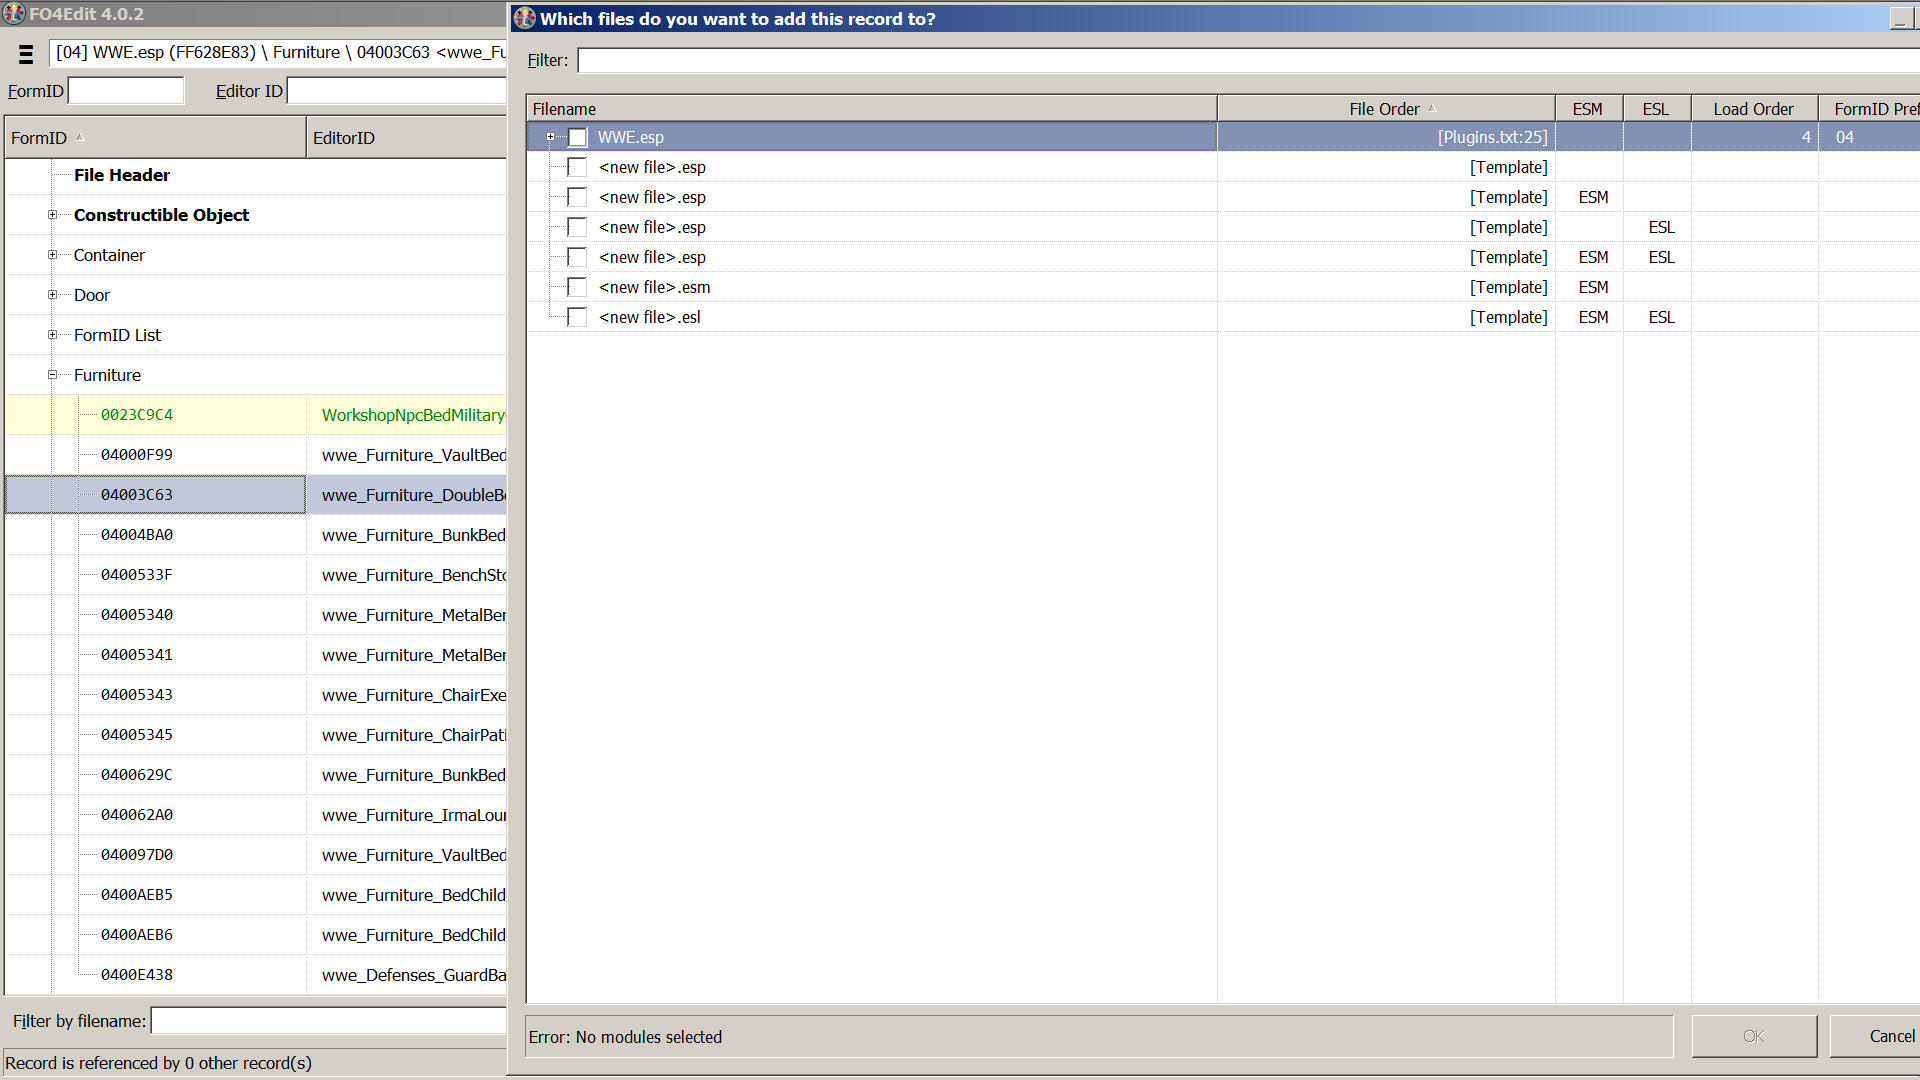Check the <new file>.esm checkbox

pos(577,287)
